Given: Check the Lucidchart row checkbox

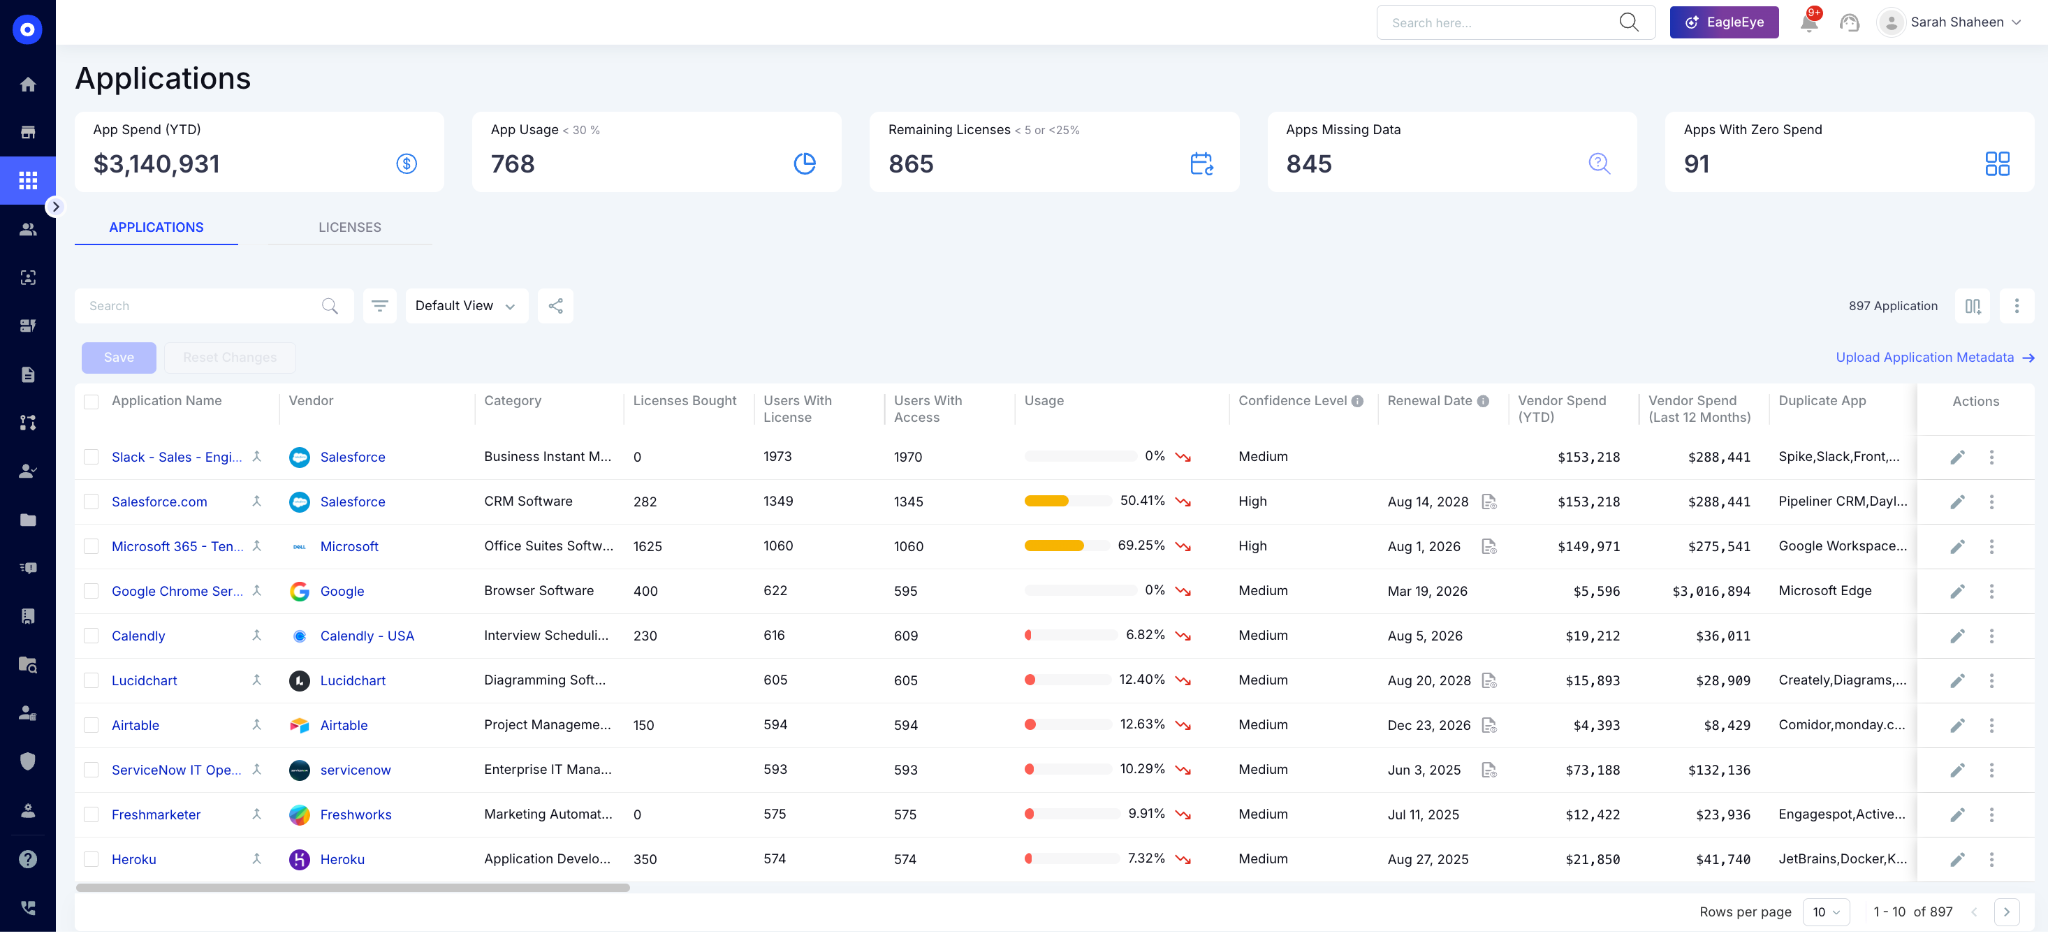Looking at the screenshot, I should 92,681.
